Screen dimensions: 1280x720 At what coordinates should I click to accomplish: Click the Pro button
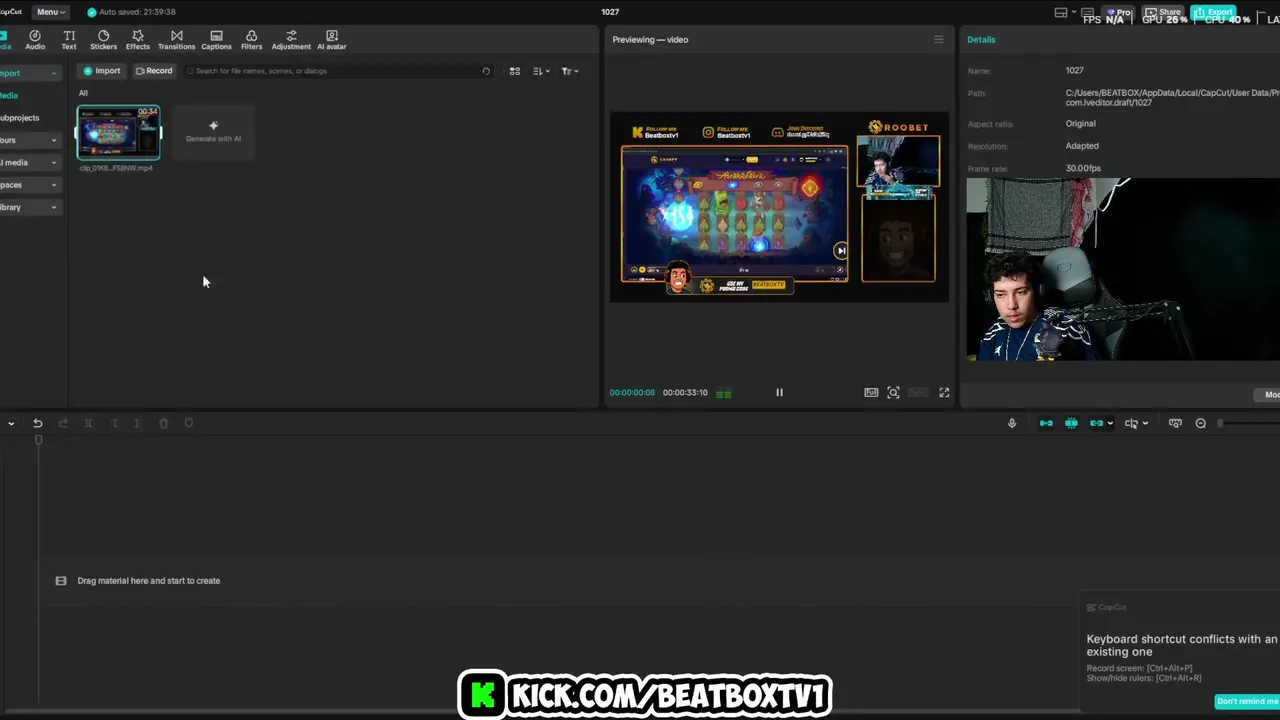pos(1119,12)
